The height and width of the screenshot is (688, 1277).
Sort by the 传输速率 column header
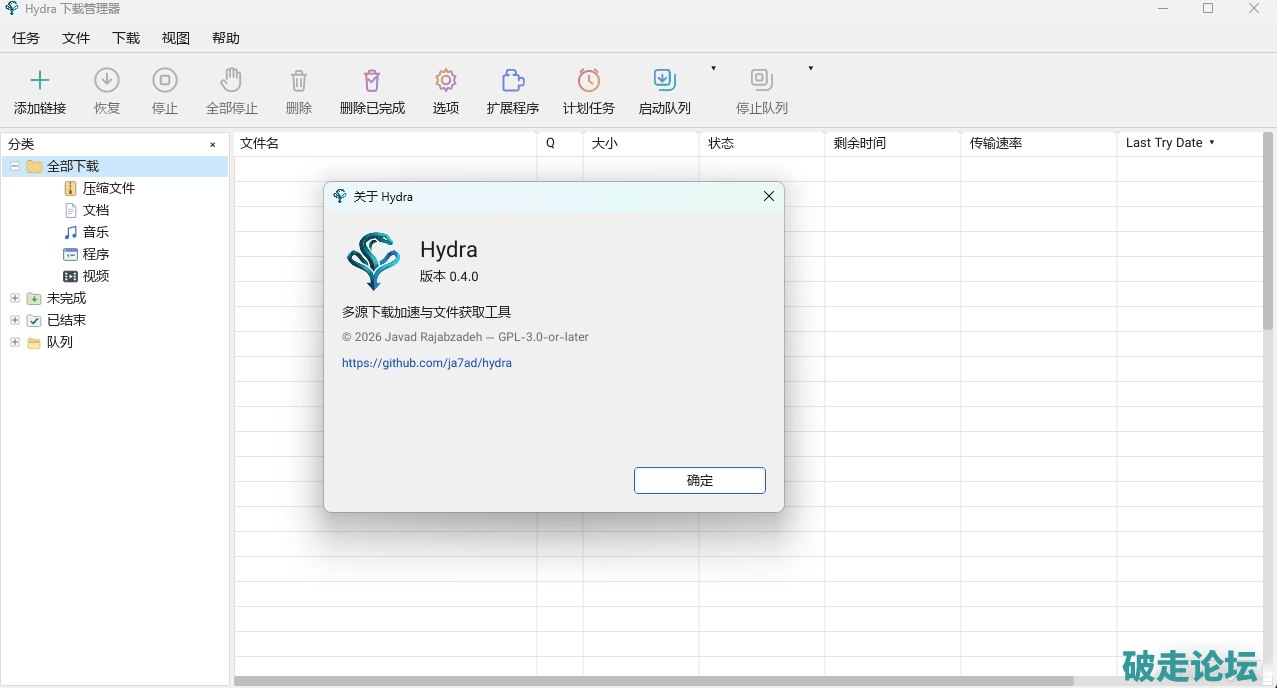tap(1039, 143)
